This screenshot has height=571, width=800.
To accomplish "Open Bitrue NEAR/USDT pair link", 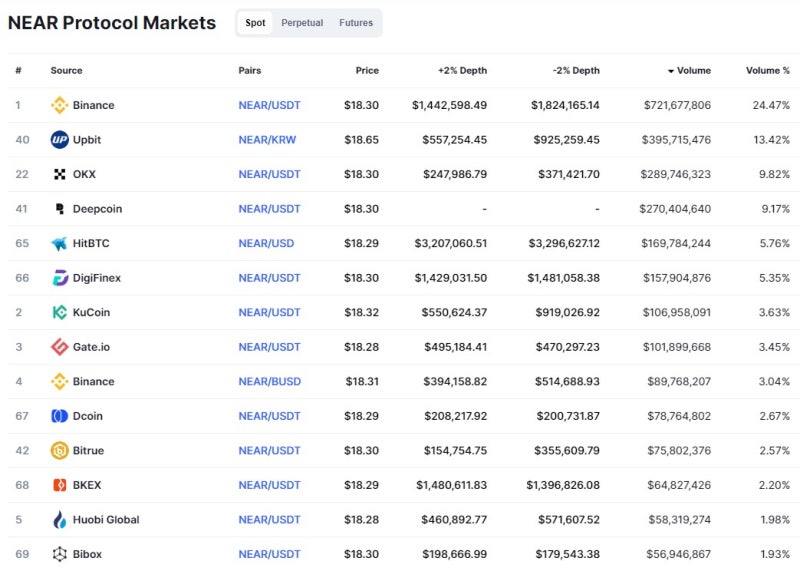I will [x=269, y=451].
